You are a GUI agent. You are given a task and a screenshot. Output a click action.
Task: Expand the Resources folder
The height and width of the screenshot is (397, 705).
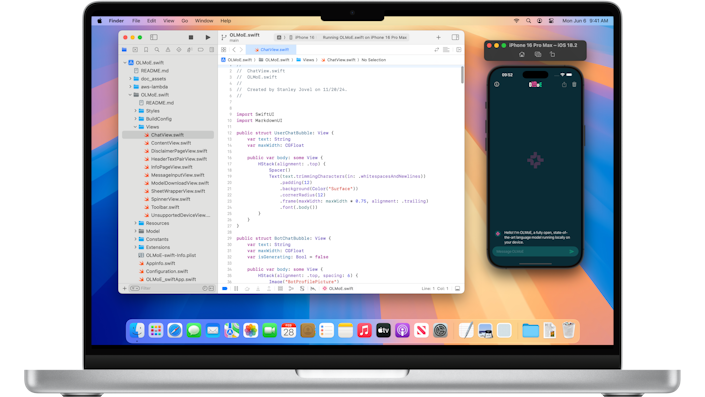(135, 223)
